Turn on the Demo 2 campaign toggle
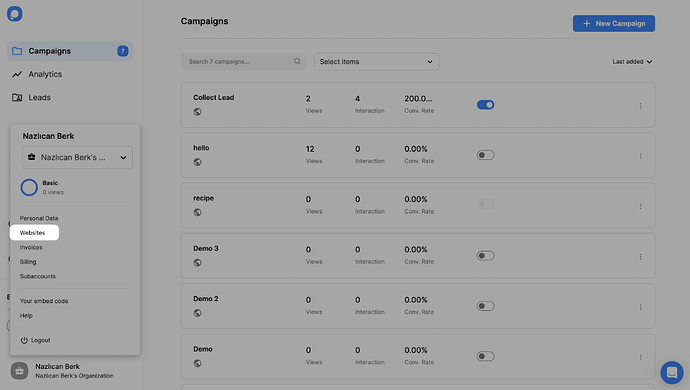The width and height of the screenshot is (690, 390). click(485, 306)
